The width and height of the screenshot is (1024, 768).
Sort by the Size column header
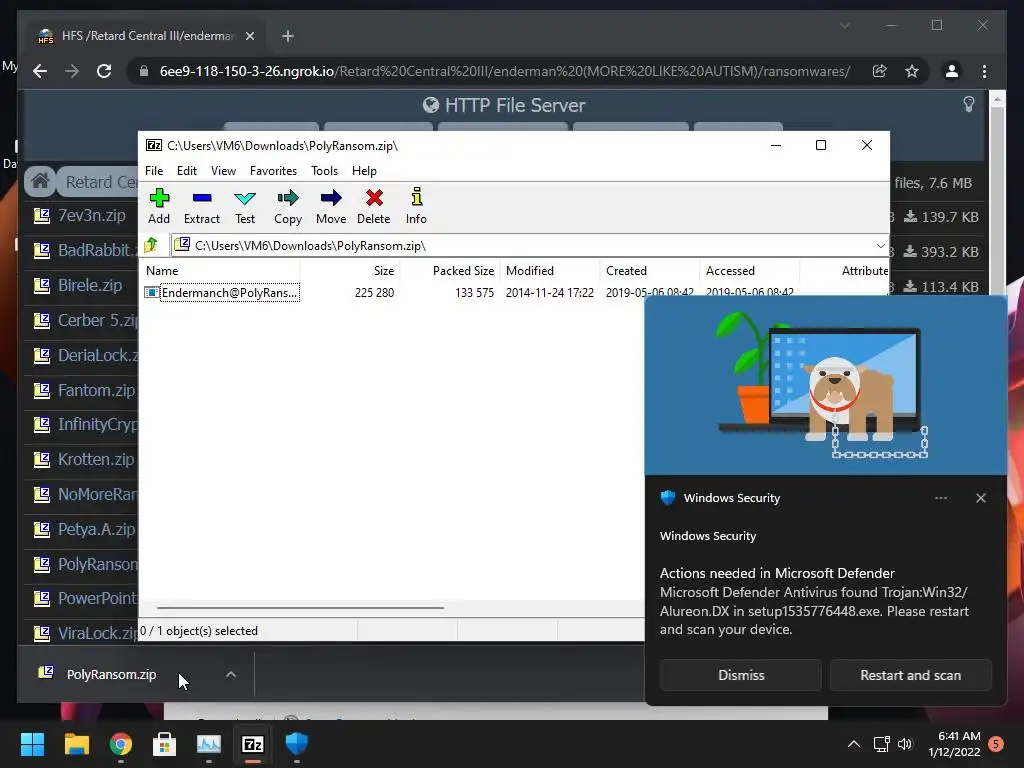(x=350, y=270)
